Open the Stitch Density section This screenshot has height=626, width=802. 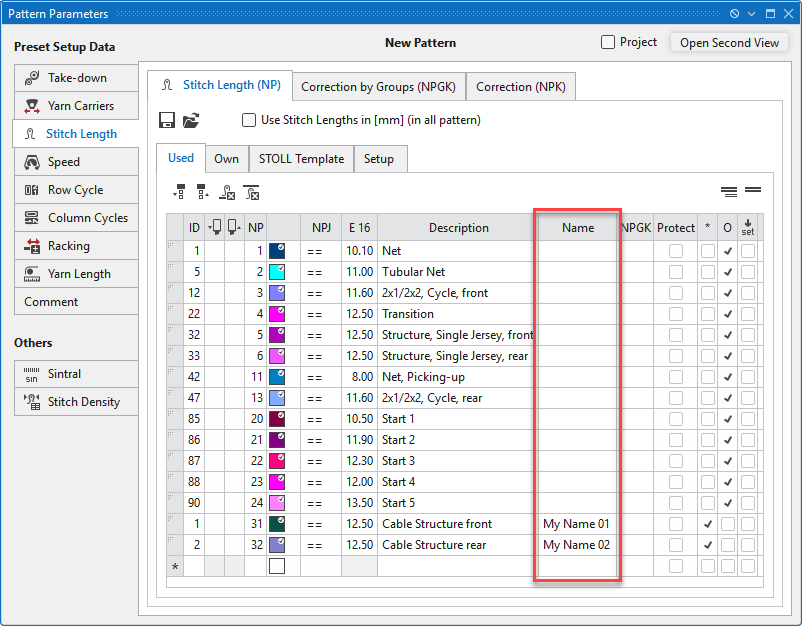[x=77, y=402]
